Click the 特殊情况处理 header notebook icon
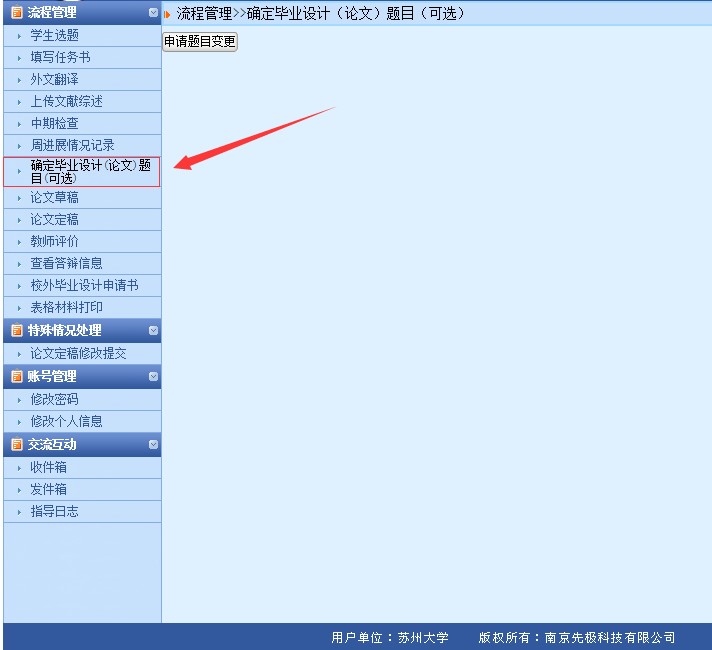The height and width of the screenshot is (650, 712). pos(17,330)
